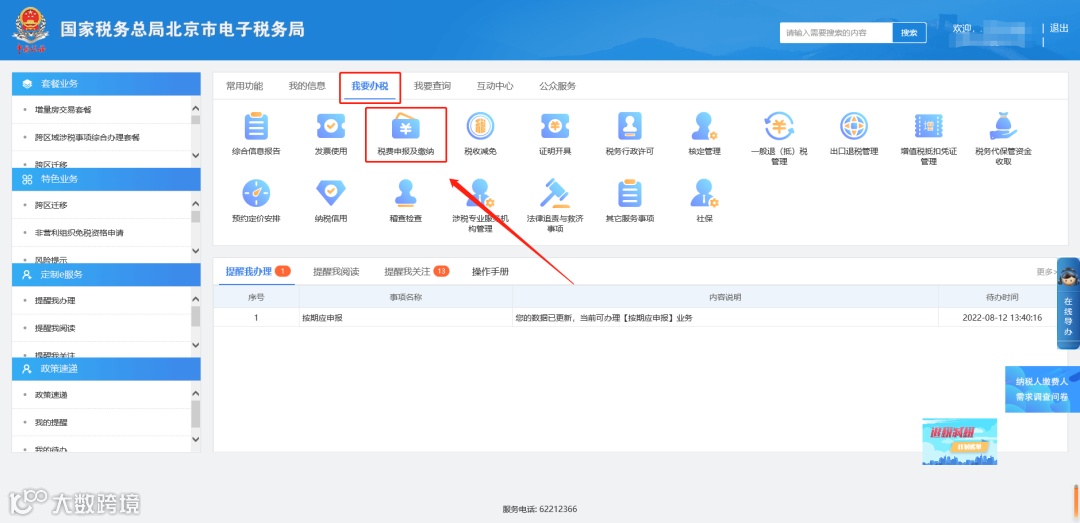This screenshot has height=523, width=1080.
Task: Click 更多 link in reminders panel
Action: [1046, 271]
